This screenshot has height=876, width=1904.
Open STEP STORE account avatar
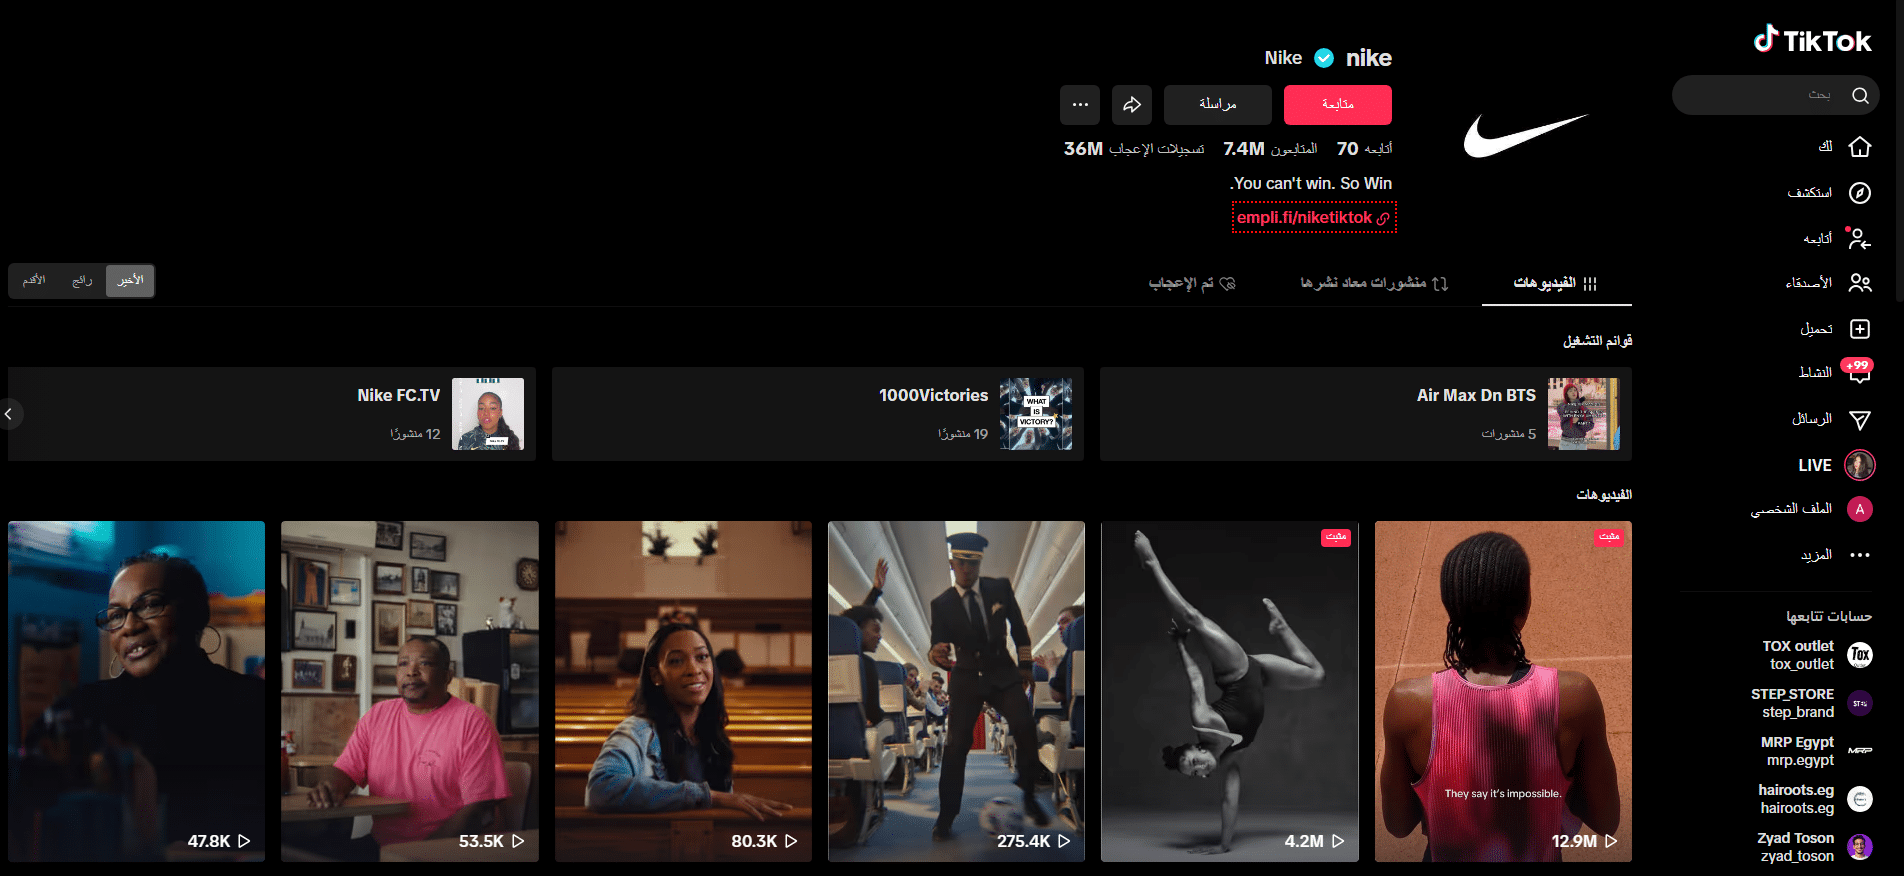coord(1860,703)
